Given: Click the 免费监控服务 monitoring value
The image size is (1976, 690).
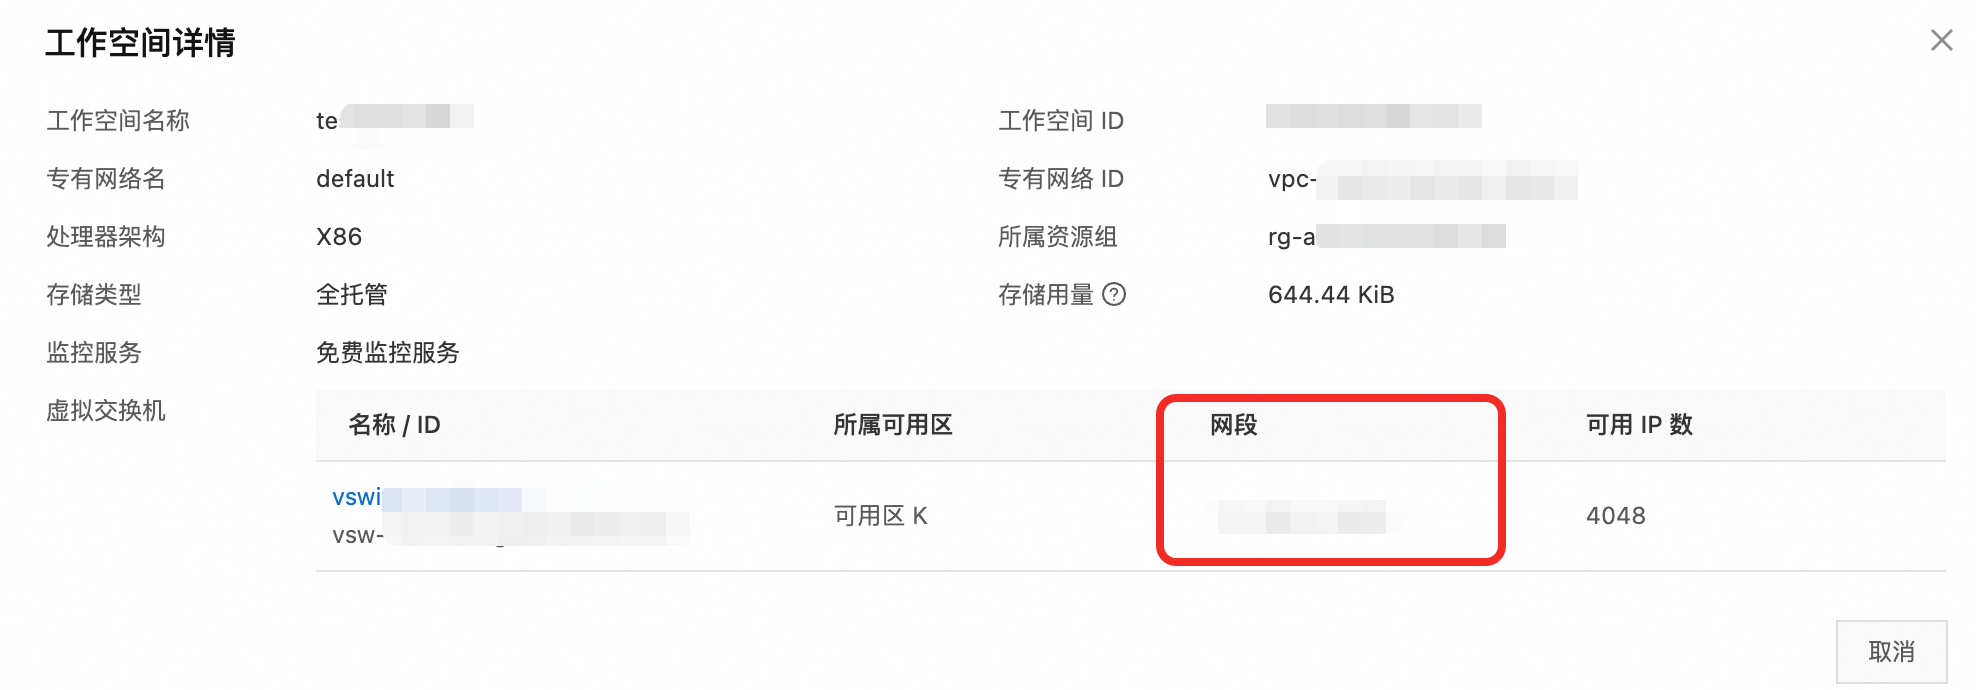Looking at the screenshot, I should (387, 353).
